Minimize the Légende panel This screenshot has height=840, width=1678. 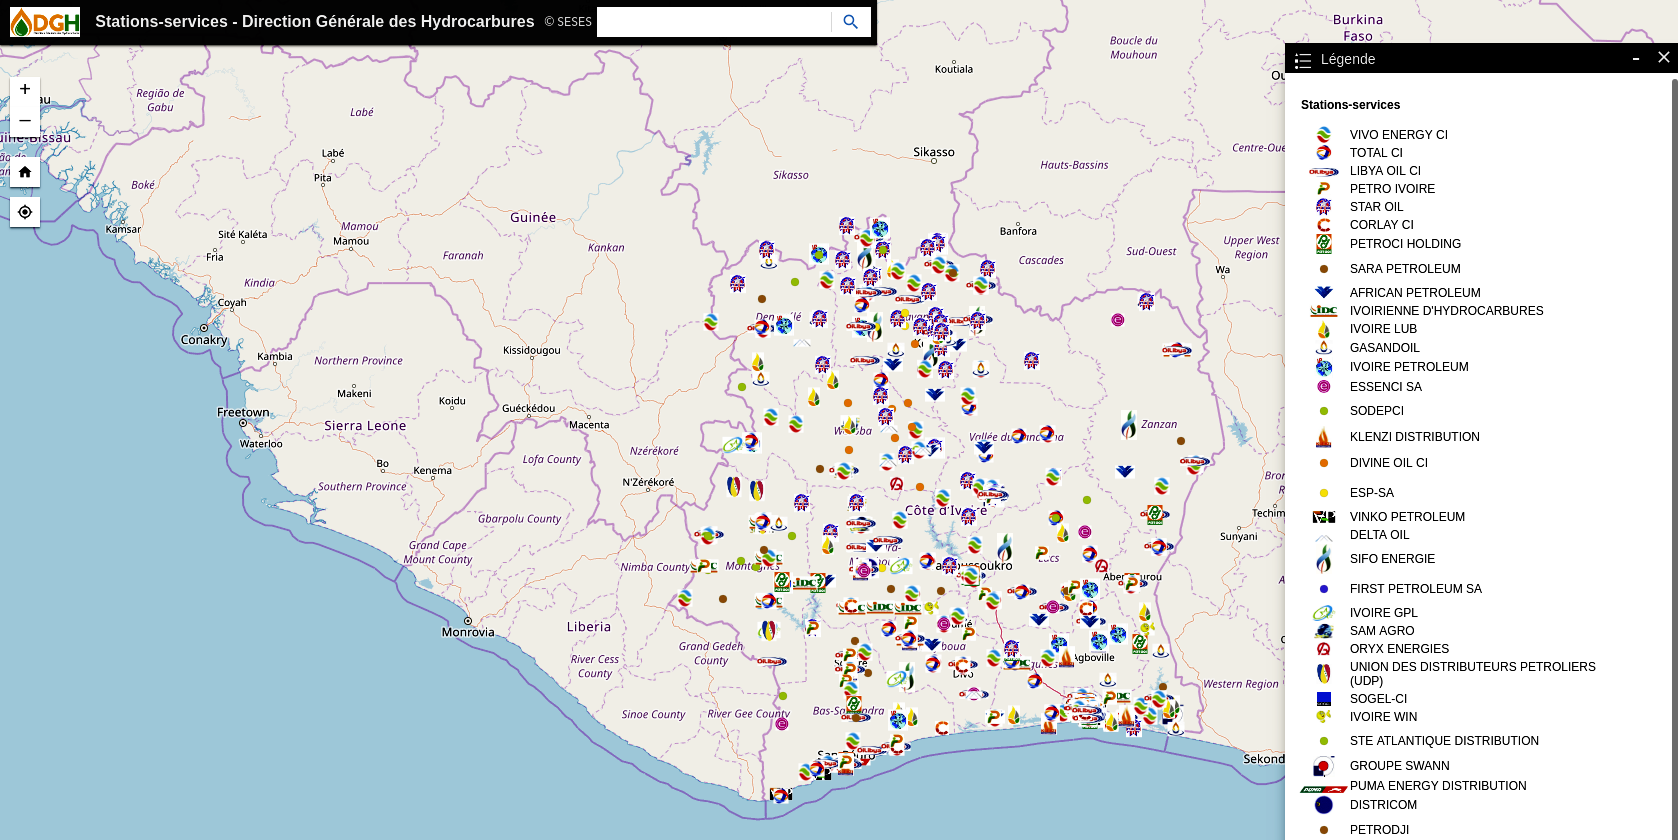[1636, 59]
